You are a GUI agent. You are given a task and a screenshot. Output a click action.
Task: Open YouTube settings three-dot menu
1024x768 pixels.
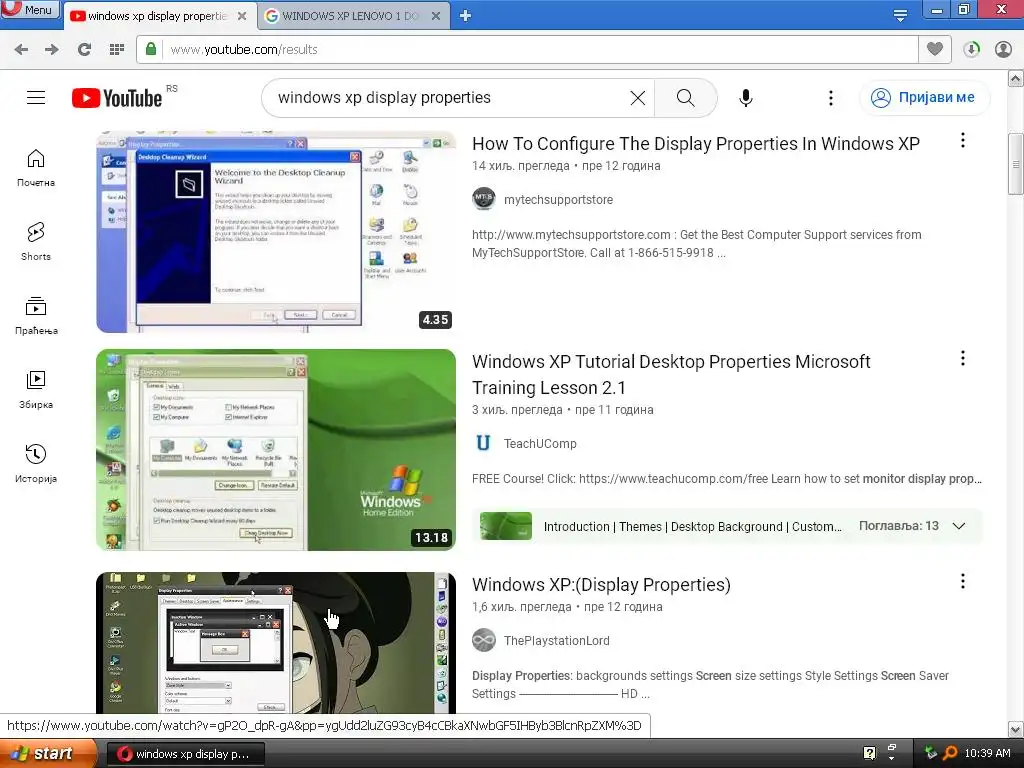pos(831,98)
